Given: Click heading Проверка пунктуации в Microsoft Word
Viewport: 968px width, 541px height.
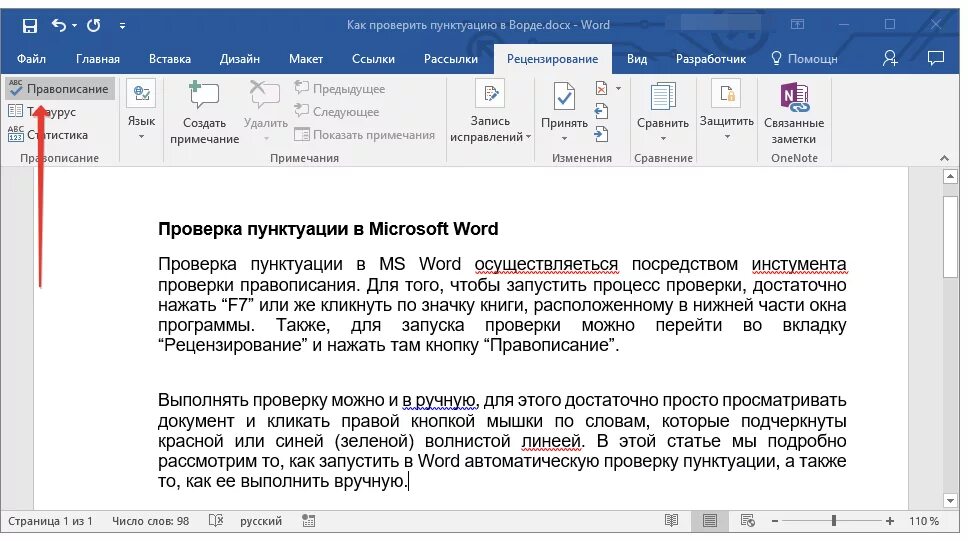Looking at the screenshot, I should 328,229.
